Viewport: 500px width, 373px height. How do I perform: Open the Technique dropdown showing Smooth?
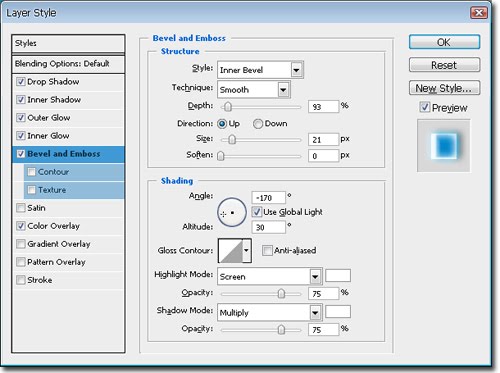pyautogui.click(x=254, y=89)
